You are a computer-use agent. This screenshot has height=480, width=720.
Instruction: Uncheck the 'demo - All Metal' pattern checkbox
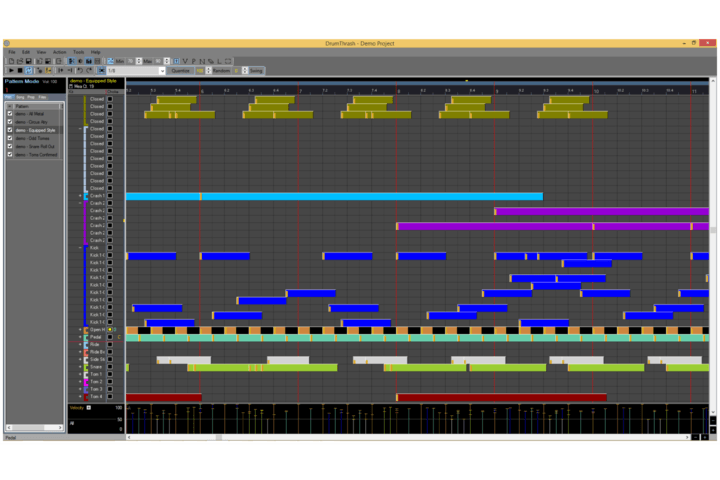(10, 114)
